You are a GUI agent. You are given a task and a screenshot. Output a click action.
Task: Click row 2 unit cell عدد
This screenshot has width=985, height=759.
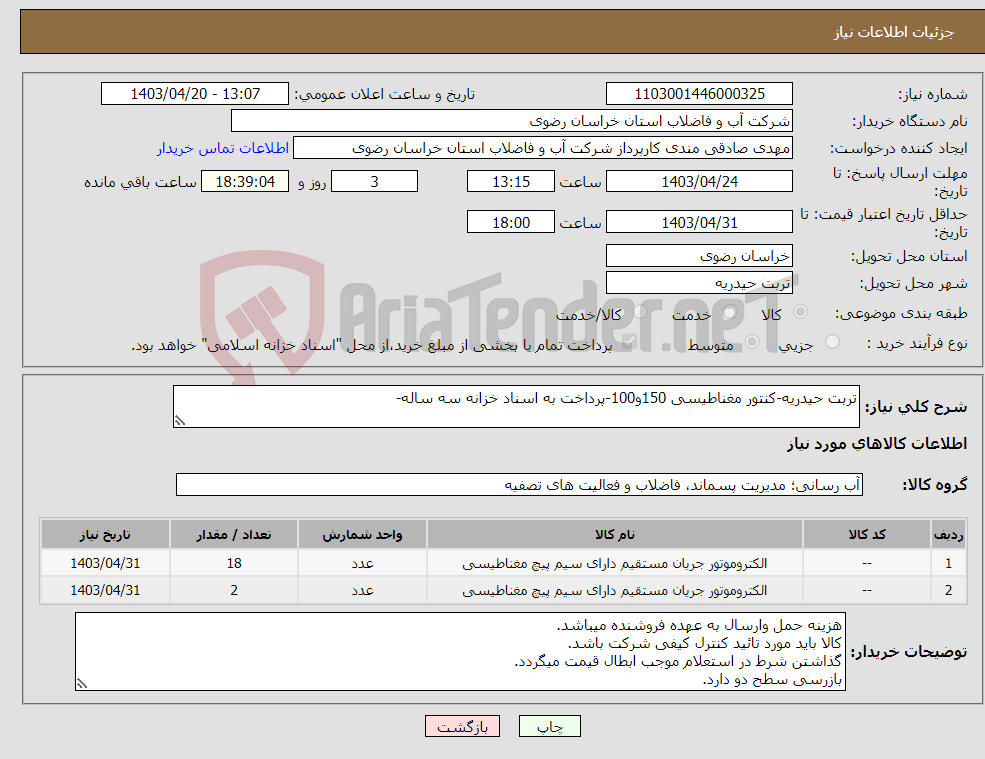(362, 590)
